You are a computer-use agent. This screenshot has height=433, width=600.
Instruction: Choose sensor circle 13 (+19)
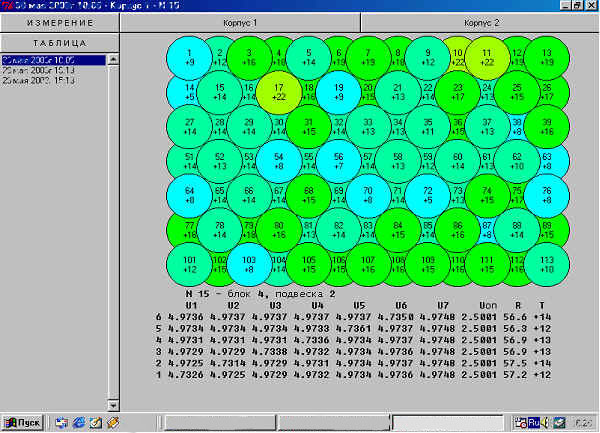547,58
